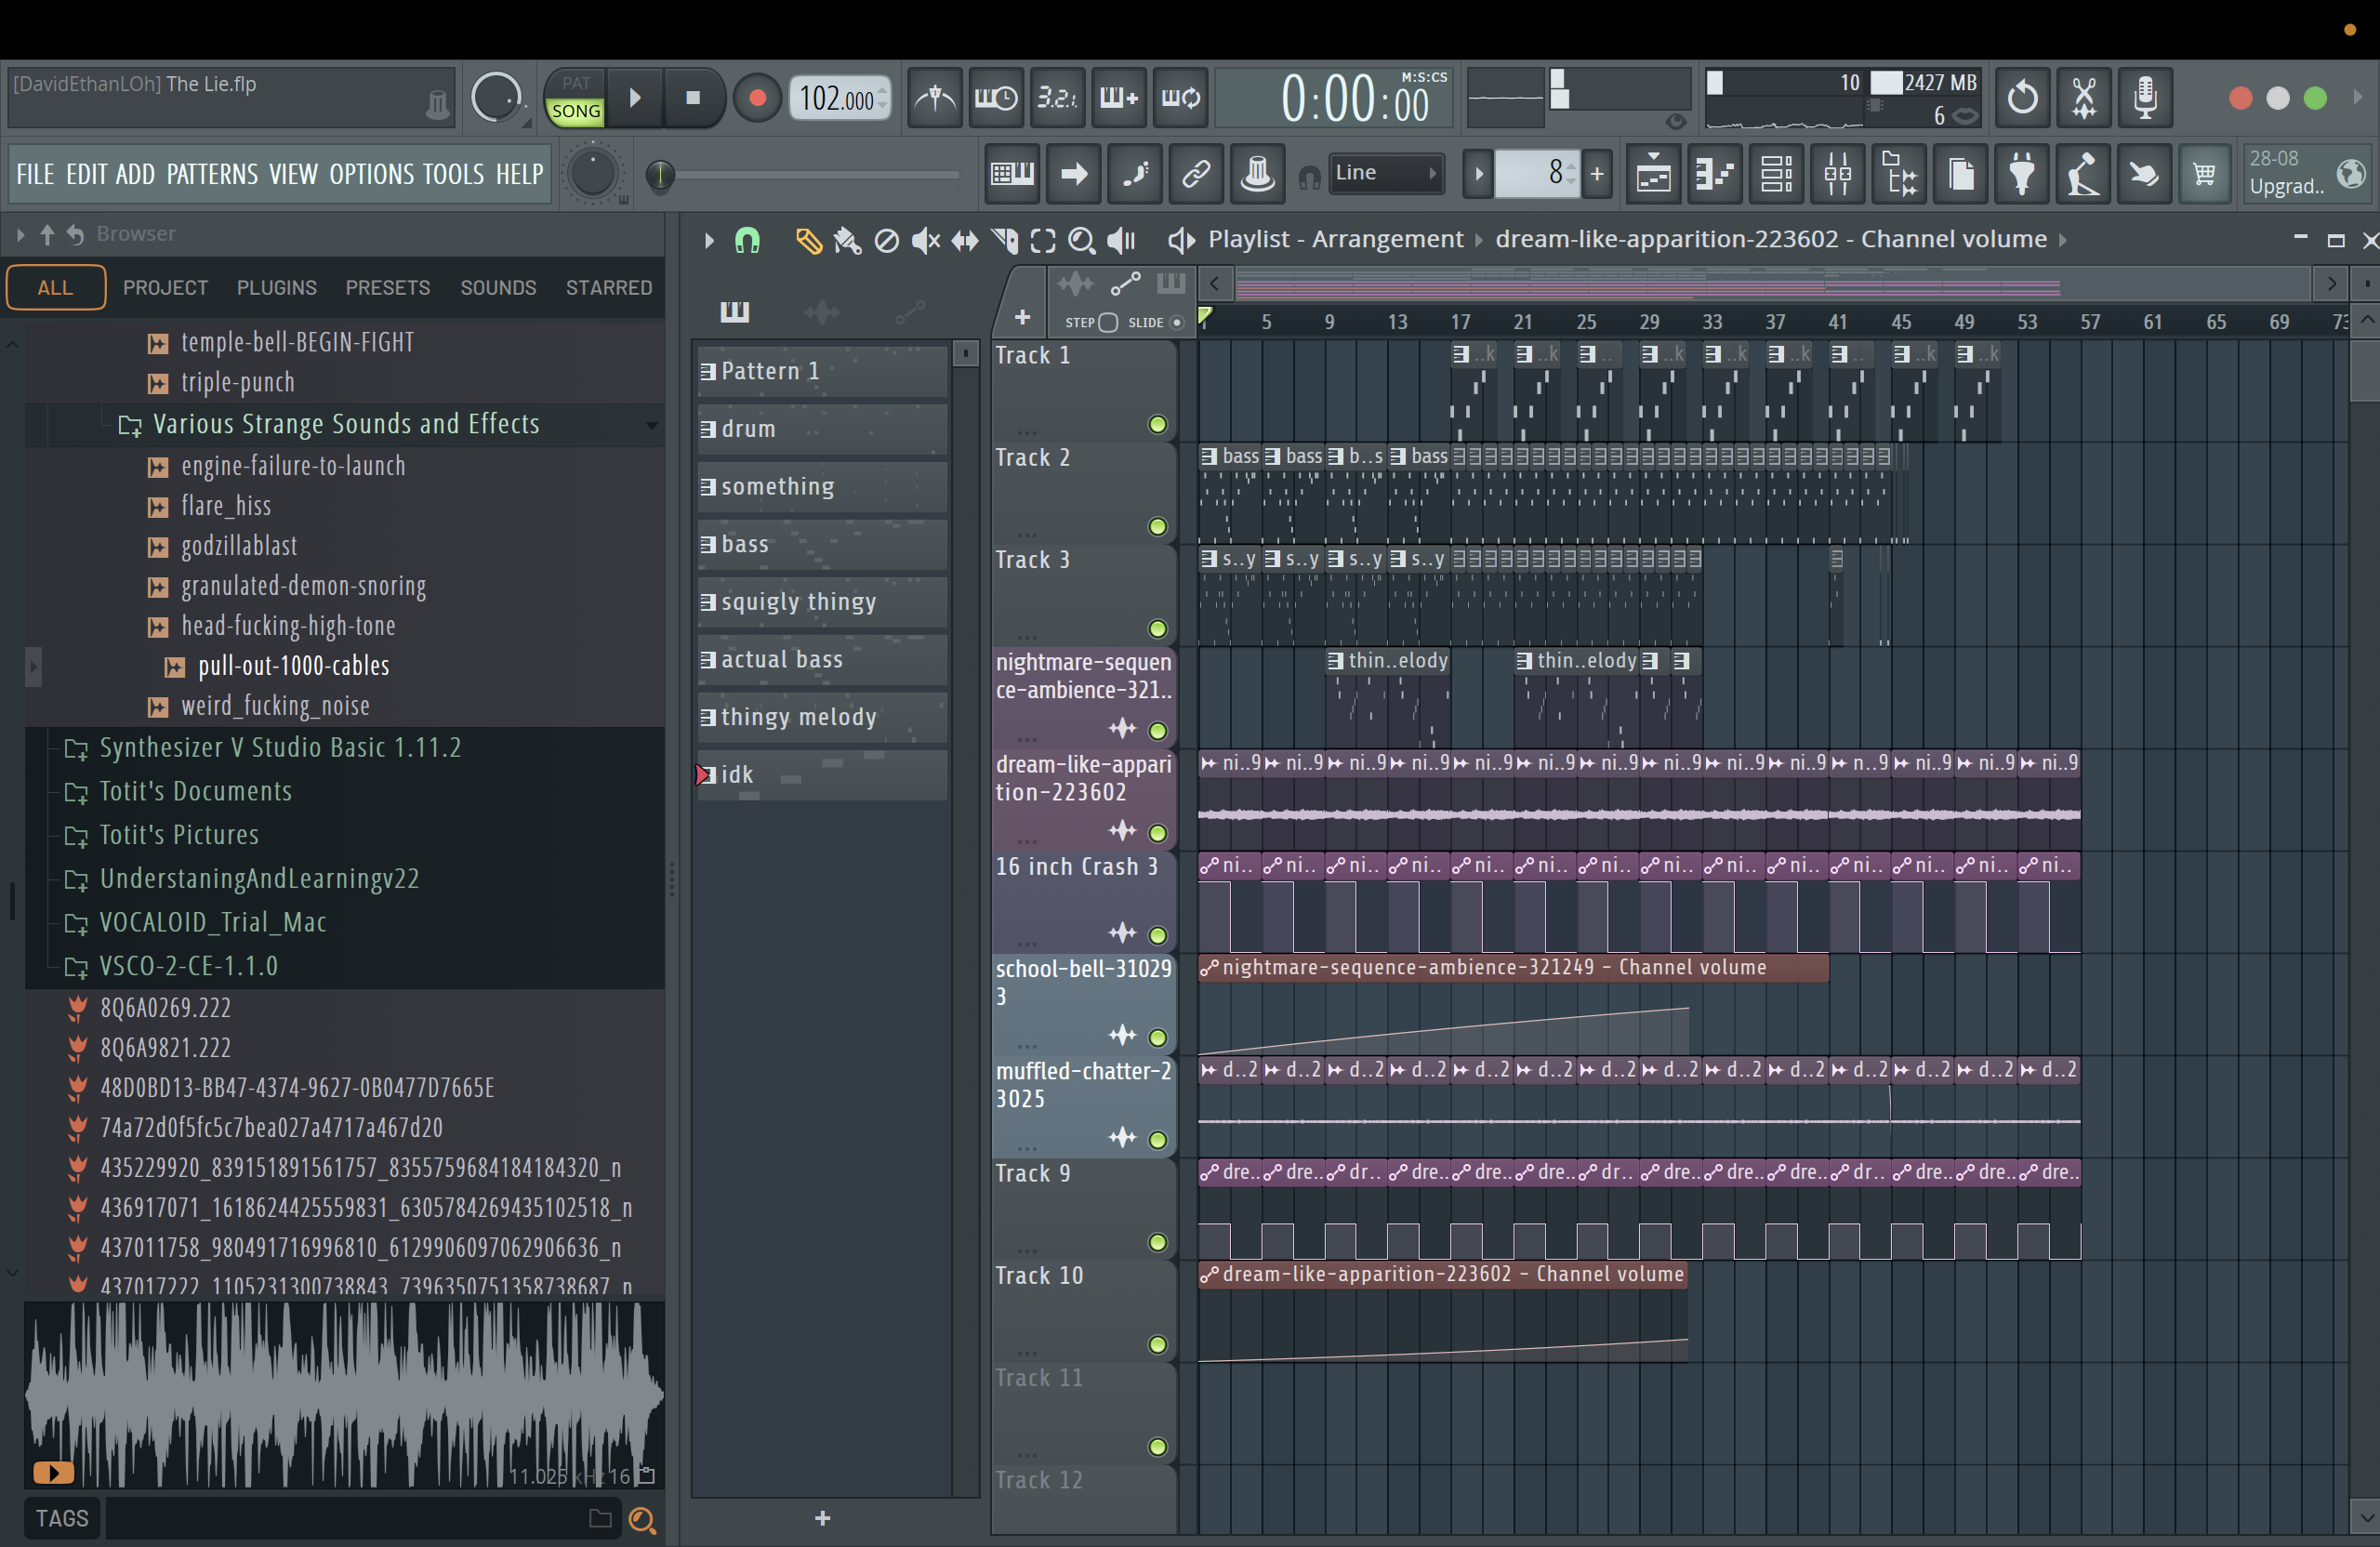Image resolution: width=2380 pixels, height=1547 pixels.
Task: Open the Line snap dropdown
Action: tap(1385, 173)
